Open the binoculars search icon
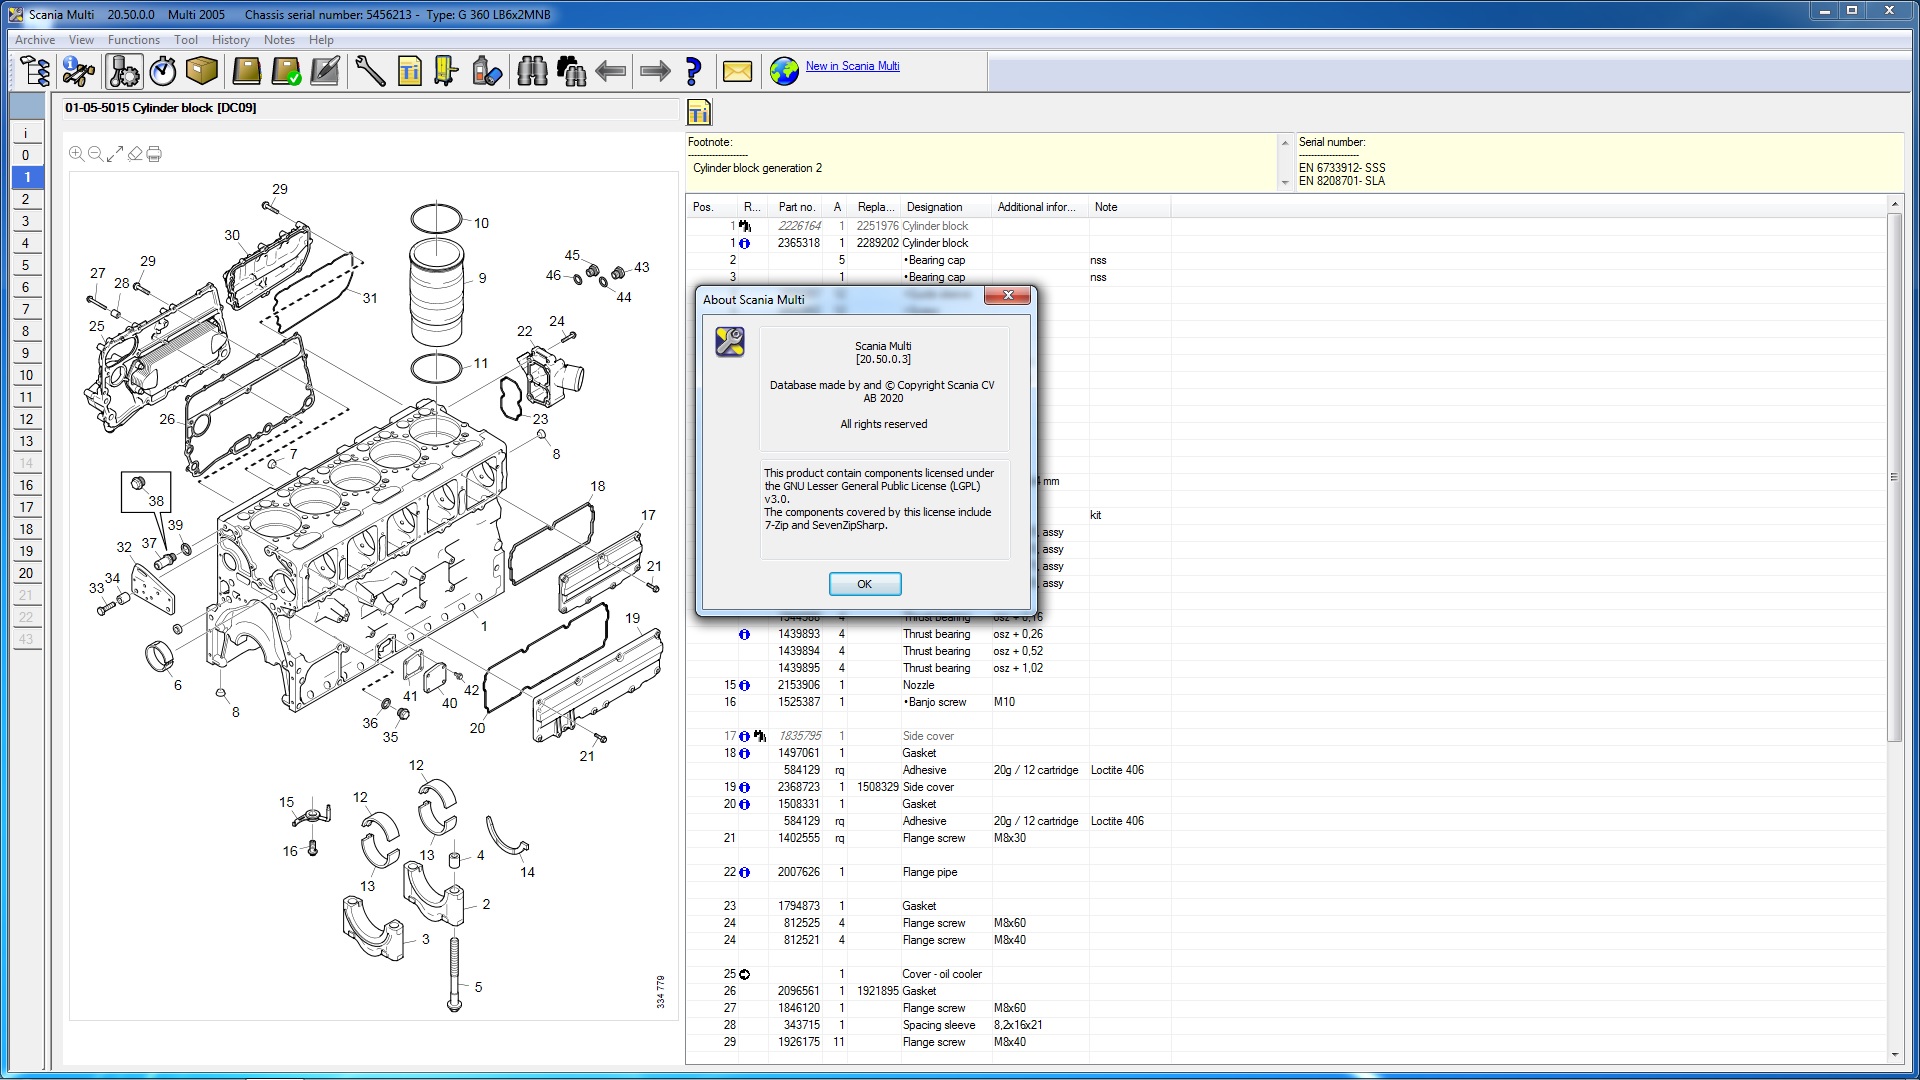This screenshot has height=1080, width=1920. (x=532, y=71)
